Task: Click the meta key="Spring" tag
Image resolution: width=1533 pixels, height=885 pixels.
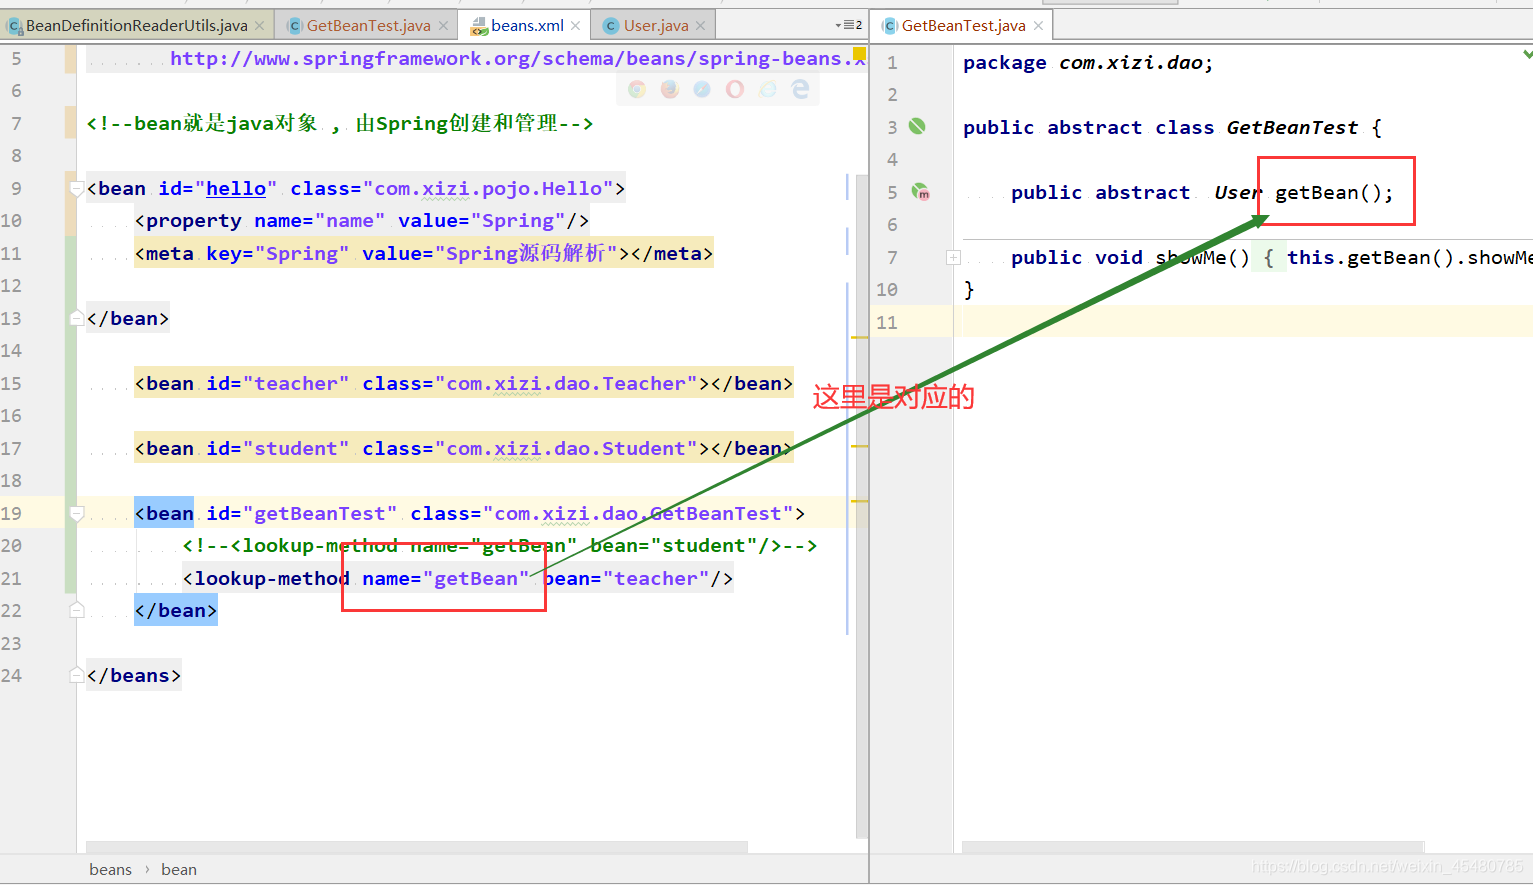Action: 424,253
